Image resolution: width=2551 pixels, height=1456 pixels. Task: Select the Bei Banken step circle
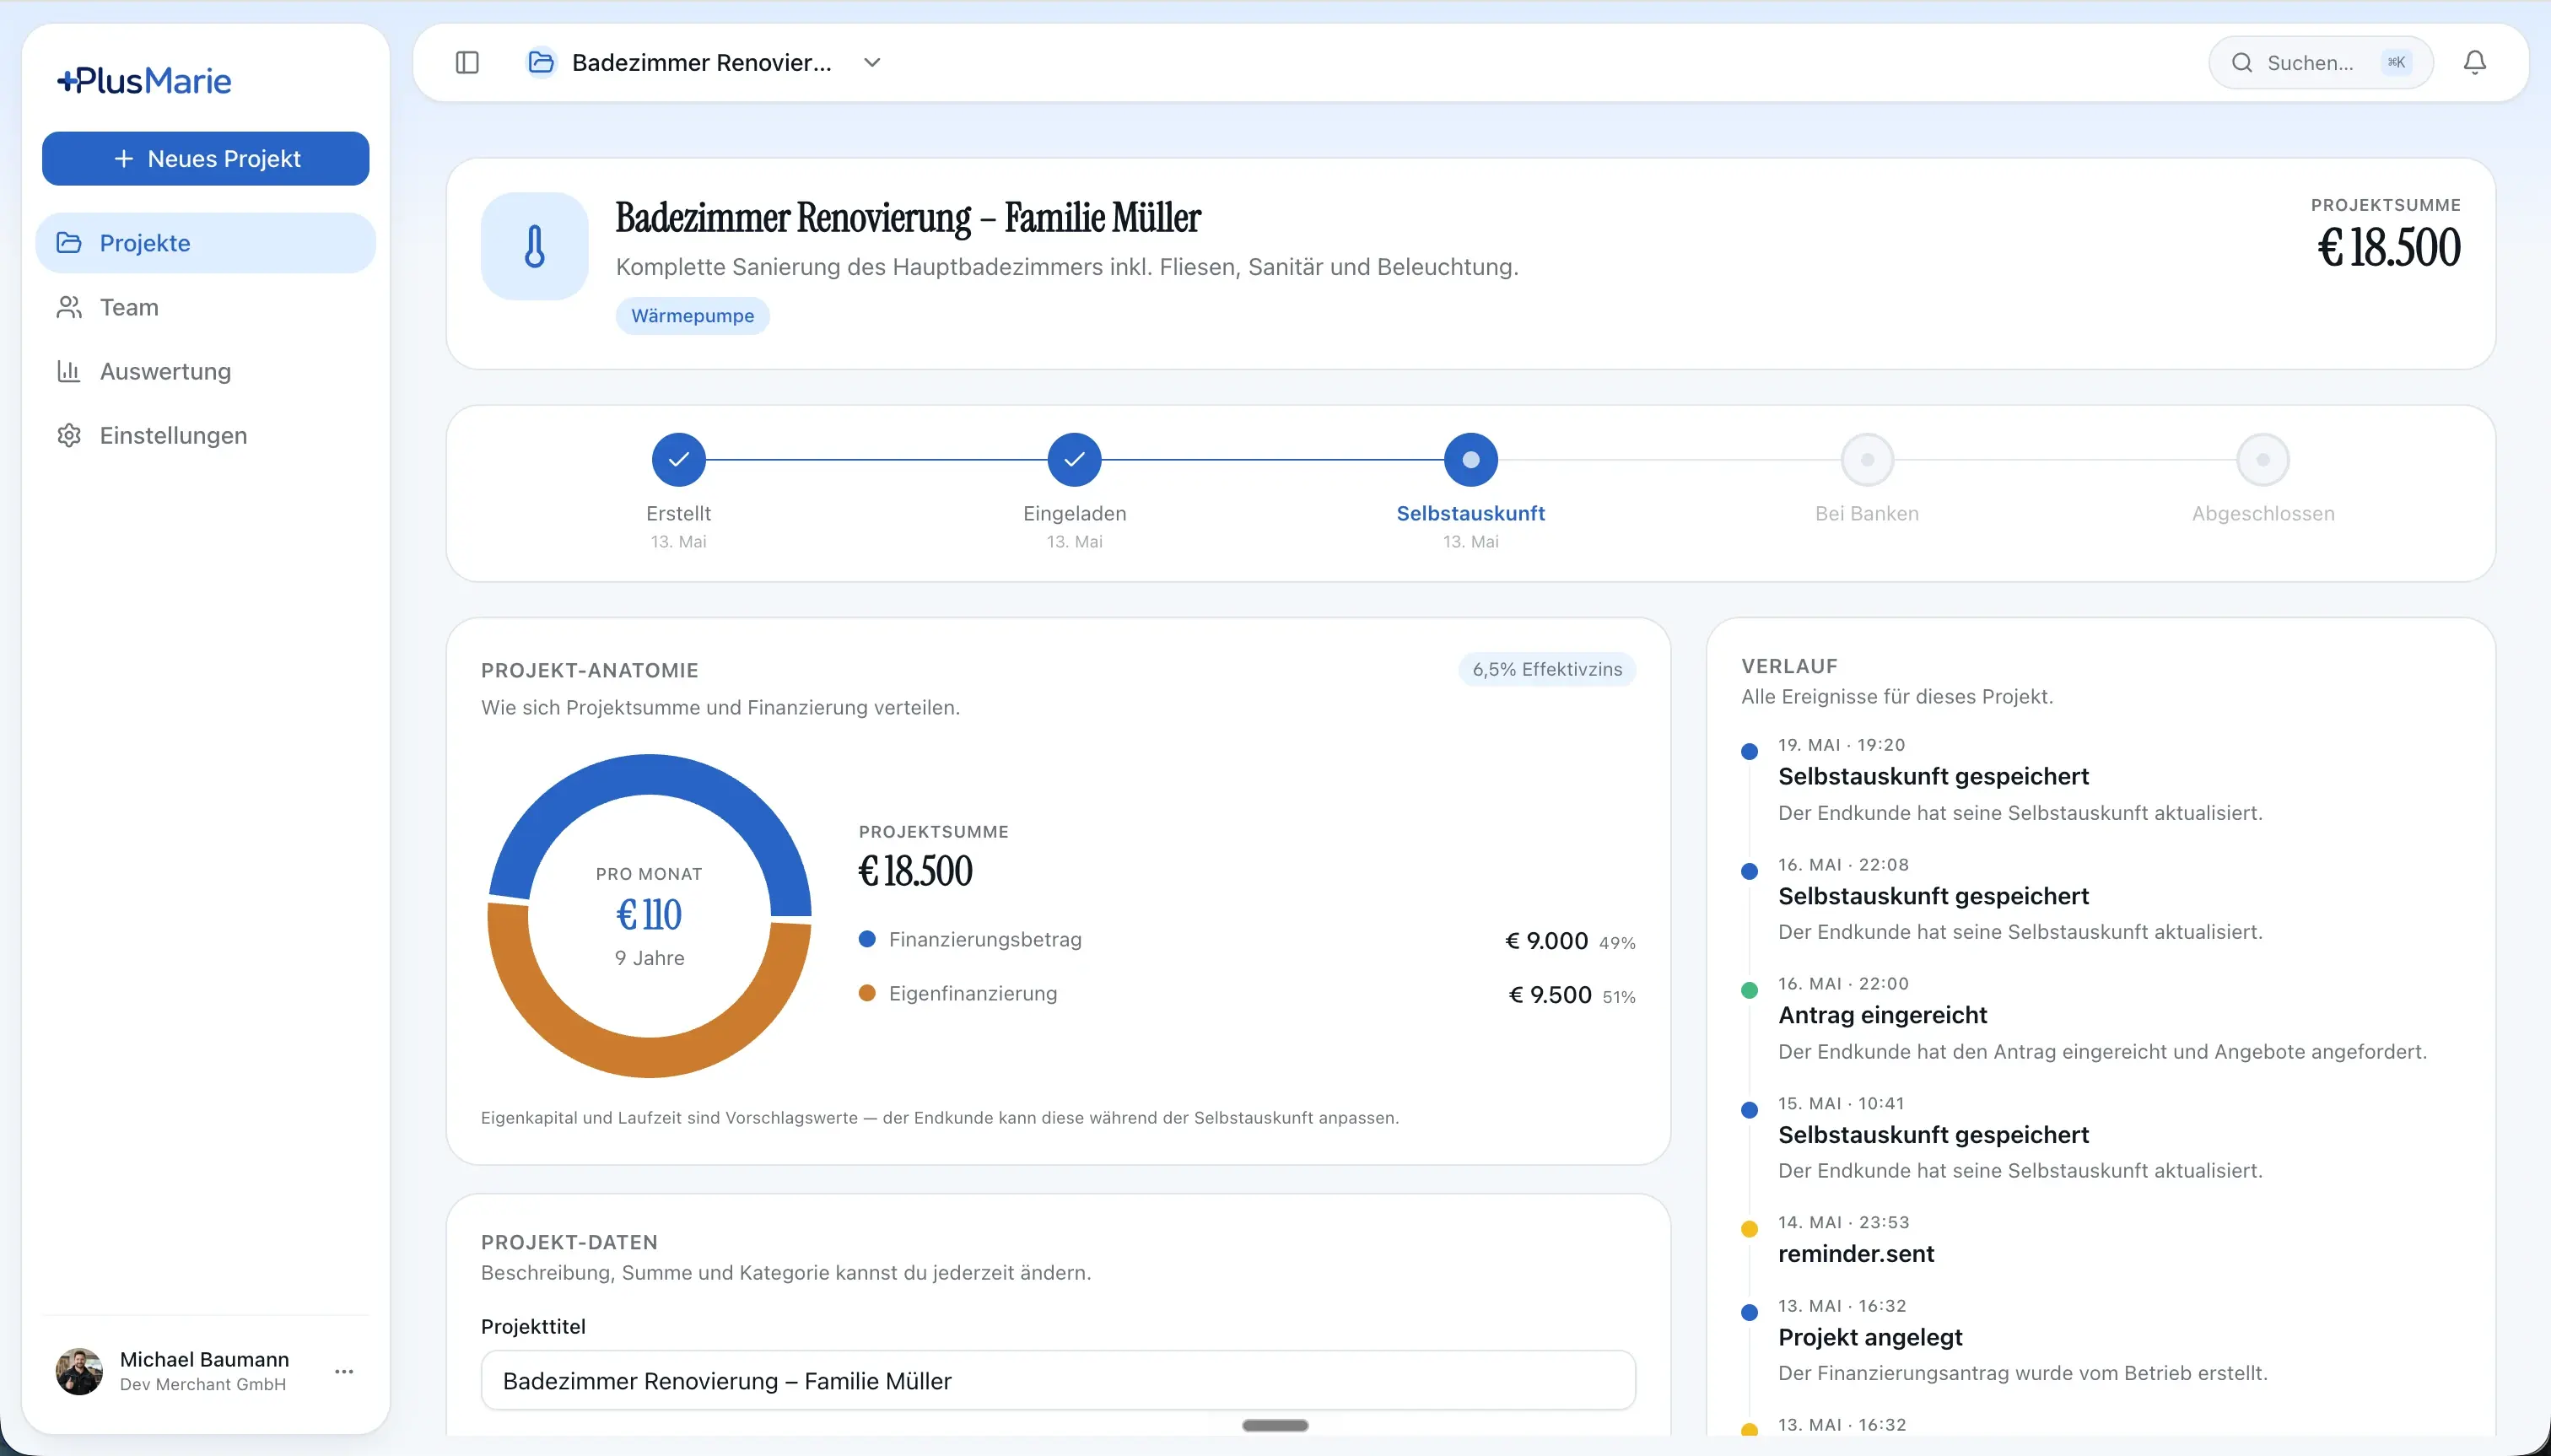point(1867,459)
